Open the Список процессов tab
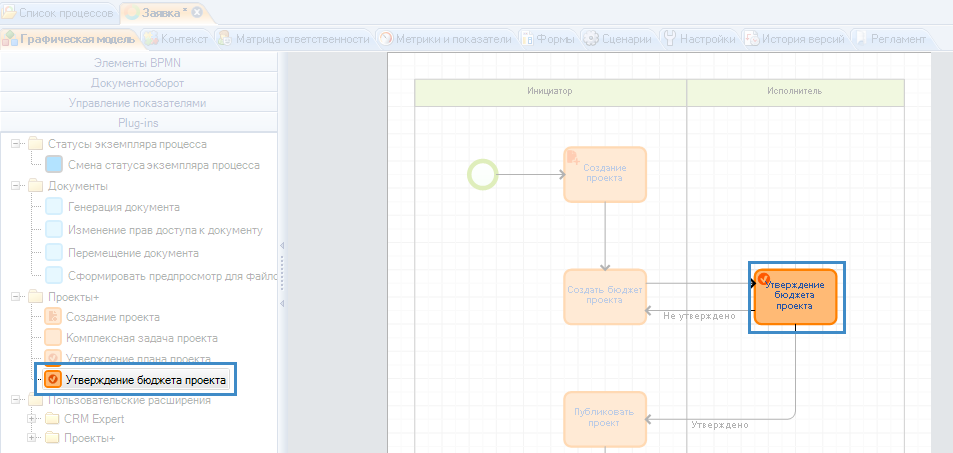This screenshot has height=453, width=953. tap(58, 13)
